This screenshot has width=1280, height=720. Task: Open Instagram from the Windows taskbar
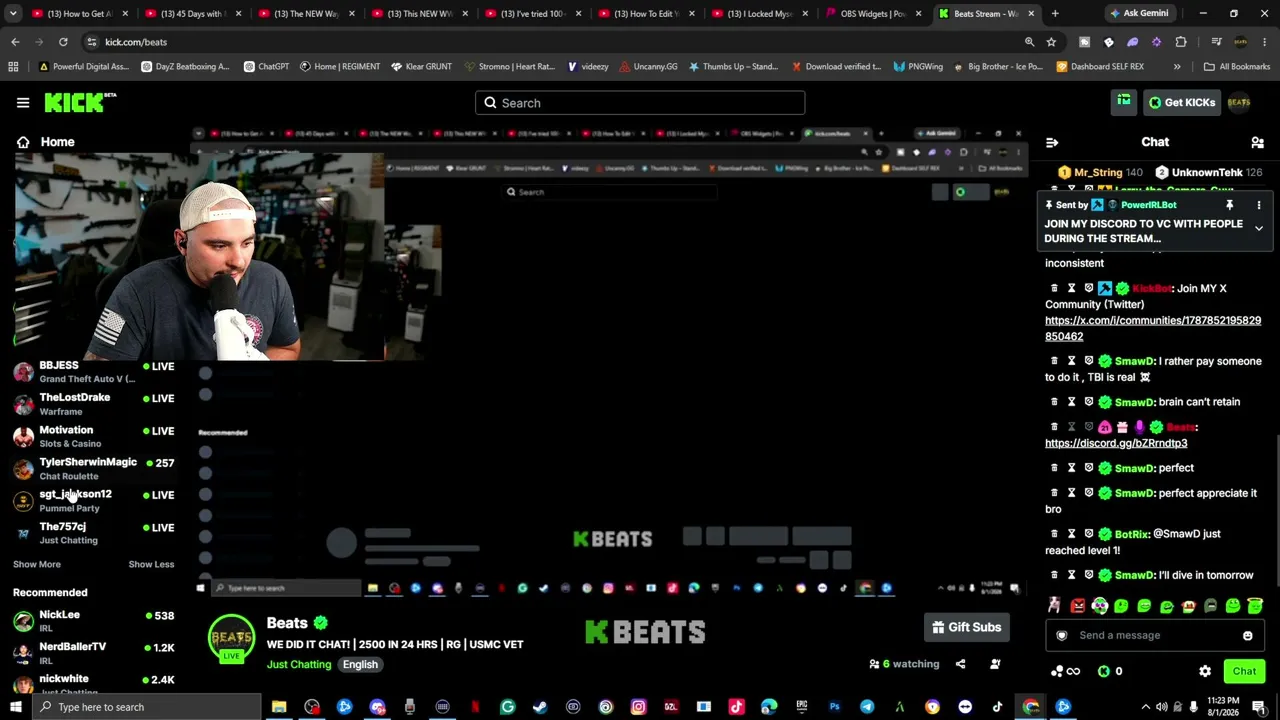tap(638, 707)
